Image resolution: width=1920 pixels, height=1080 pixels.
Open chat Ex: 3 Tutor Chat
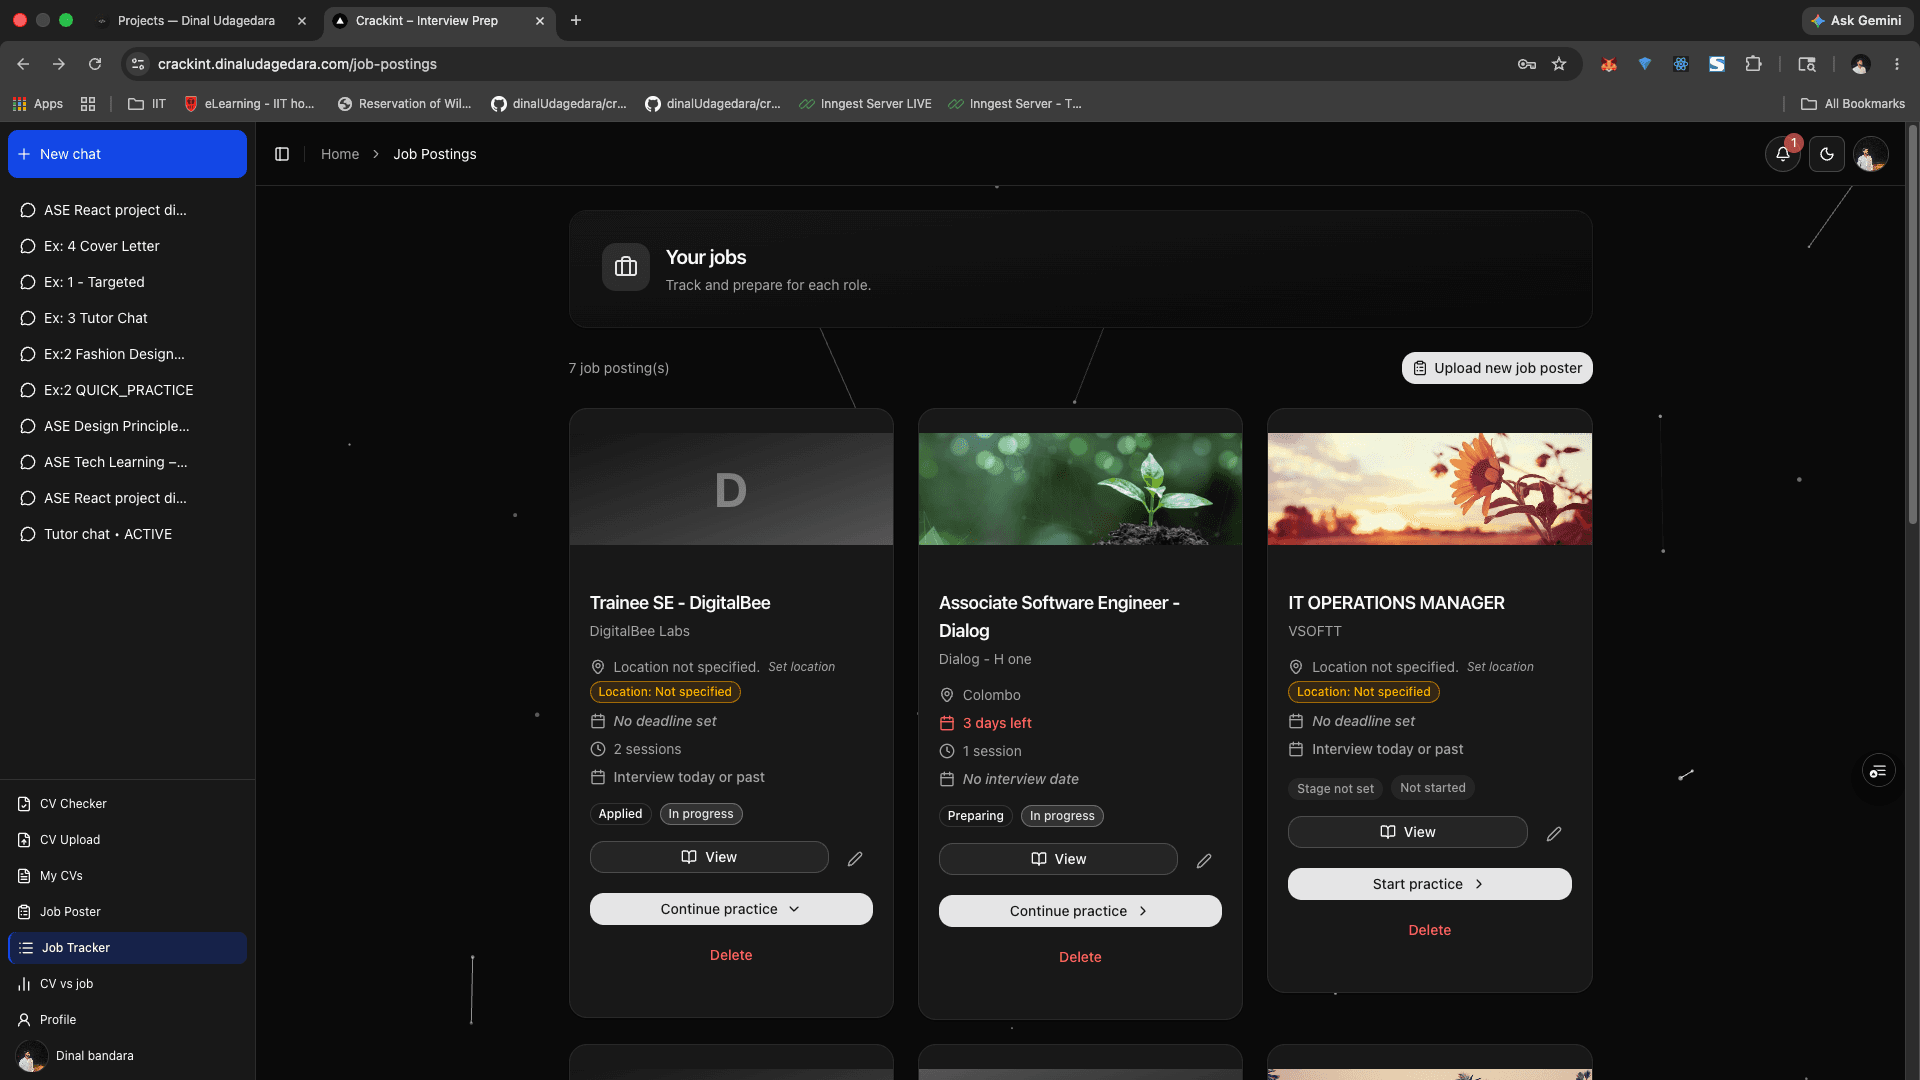click(x=127, y=318)
